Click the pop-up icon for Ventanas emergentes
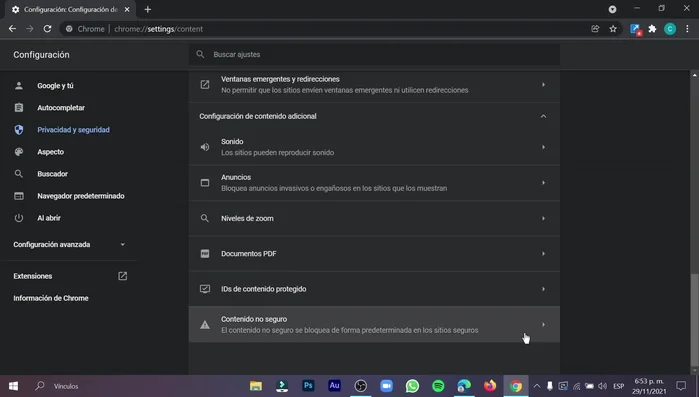699x397 pixels. point(205,85)
